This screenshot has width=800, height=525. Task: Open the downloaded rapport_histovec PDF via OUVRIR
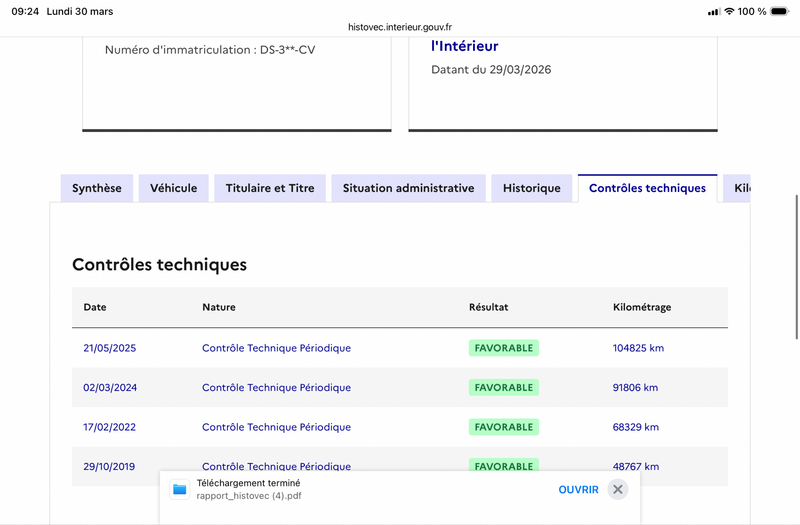578,490
